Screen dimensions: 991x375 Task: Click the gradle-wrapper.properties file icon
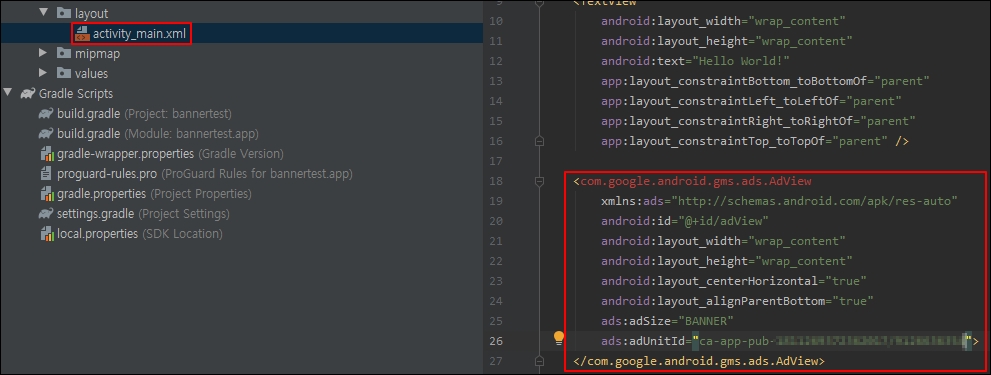point(46,154)
